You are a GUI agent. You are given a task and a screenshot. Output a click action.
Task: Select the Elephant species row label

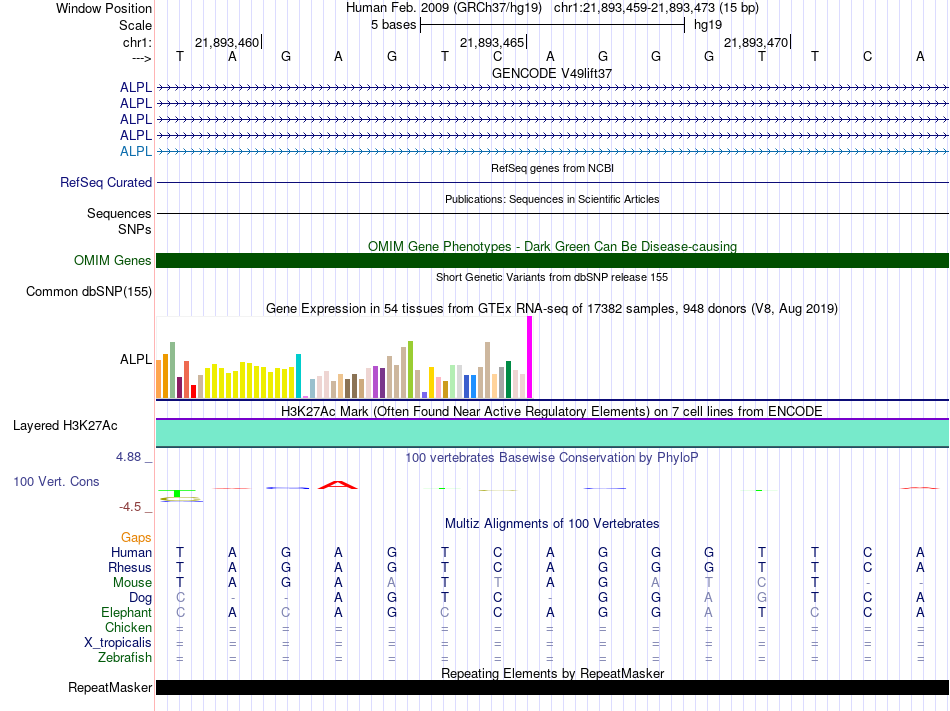pyautogui.click(x=126, y=612)
